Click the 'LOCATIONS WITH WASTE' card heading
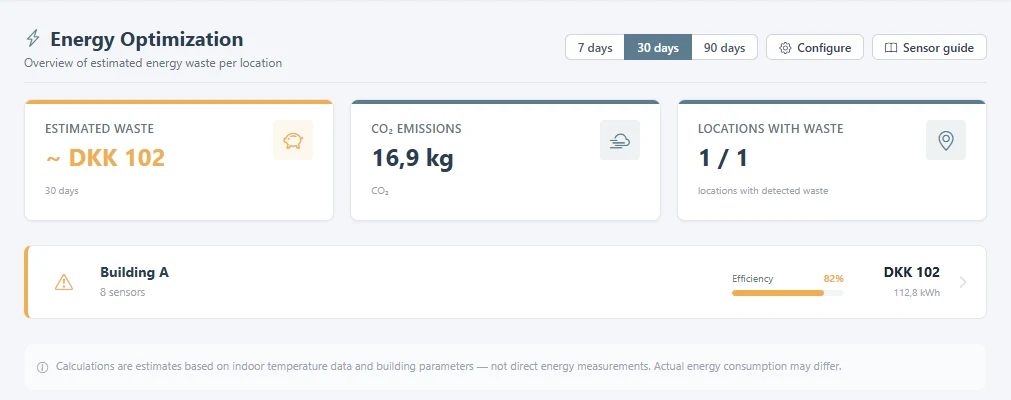 click(x=771, y=128)
